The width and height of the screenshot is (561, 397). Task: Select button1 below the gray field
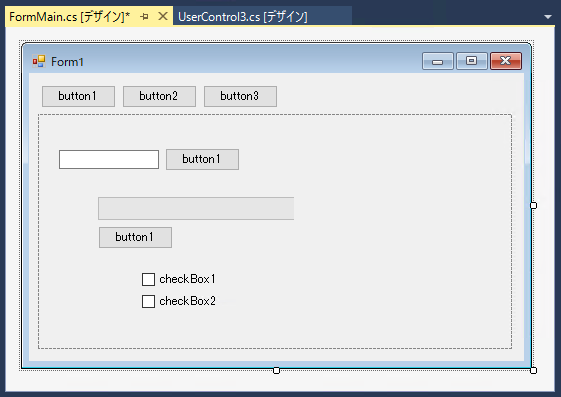click(135, 237)
